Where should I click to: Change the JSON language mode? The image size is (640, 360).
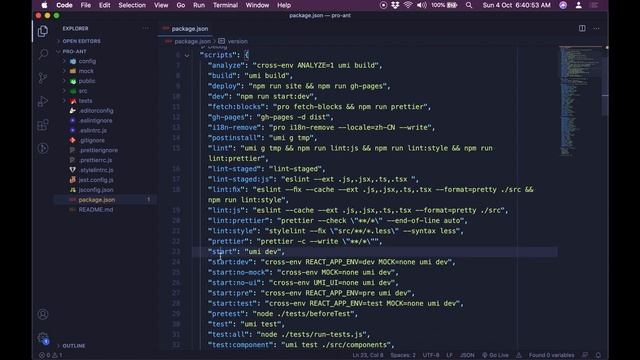click(x=467, y=355)
